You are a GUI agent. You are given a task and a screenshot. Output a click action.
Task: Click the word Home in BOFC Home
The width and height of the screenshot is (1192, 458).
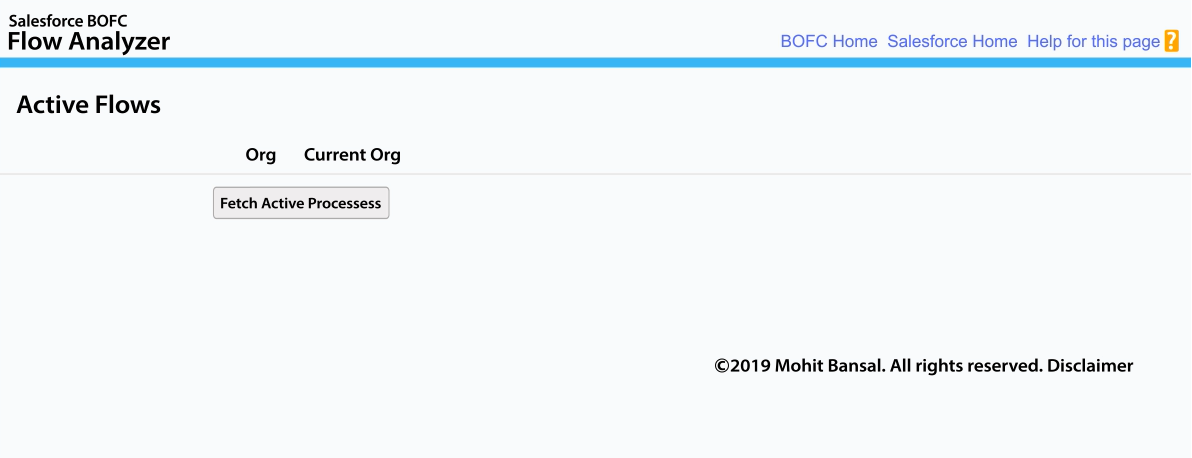(x=855, y=41)
